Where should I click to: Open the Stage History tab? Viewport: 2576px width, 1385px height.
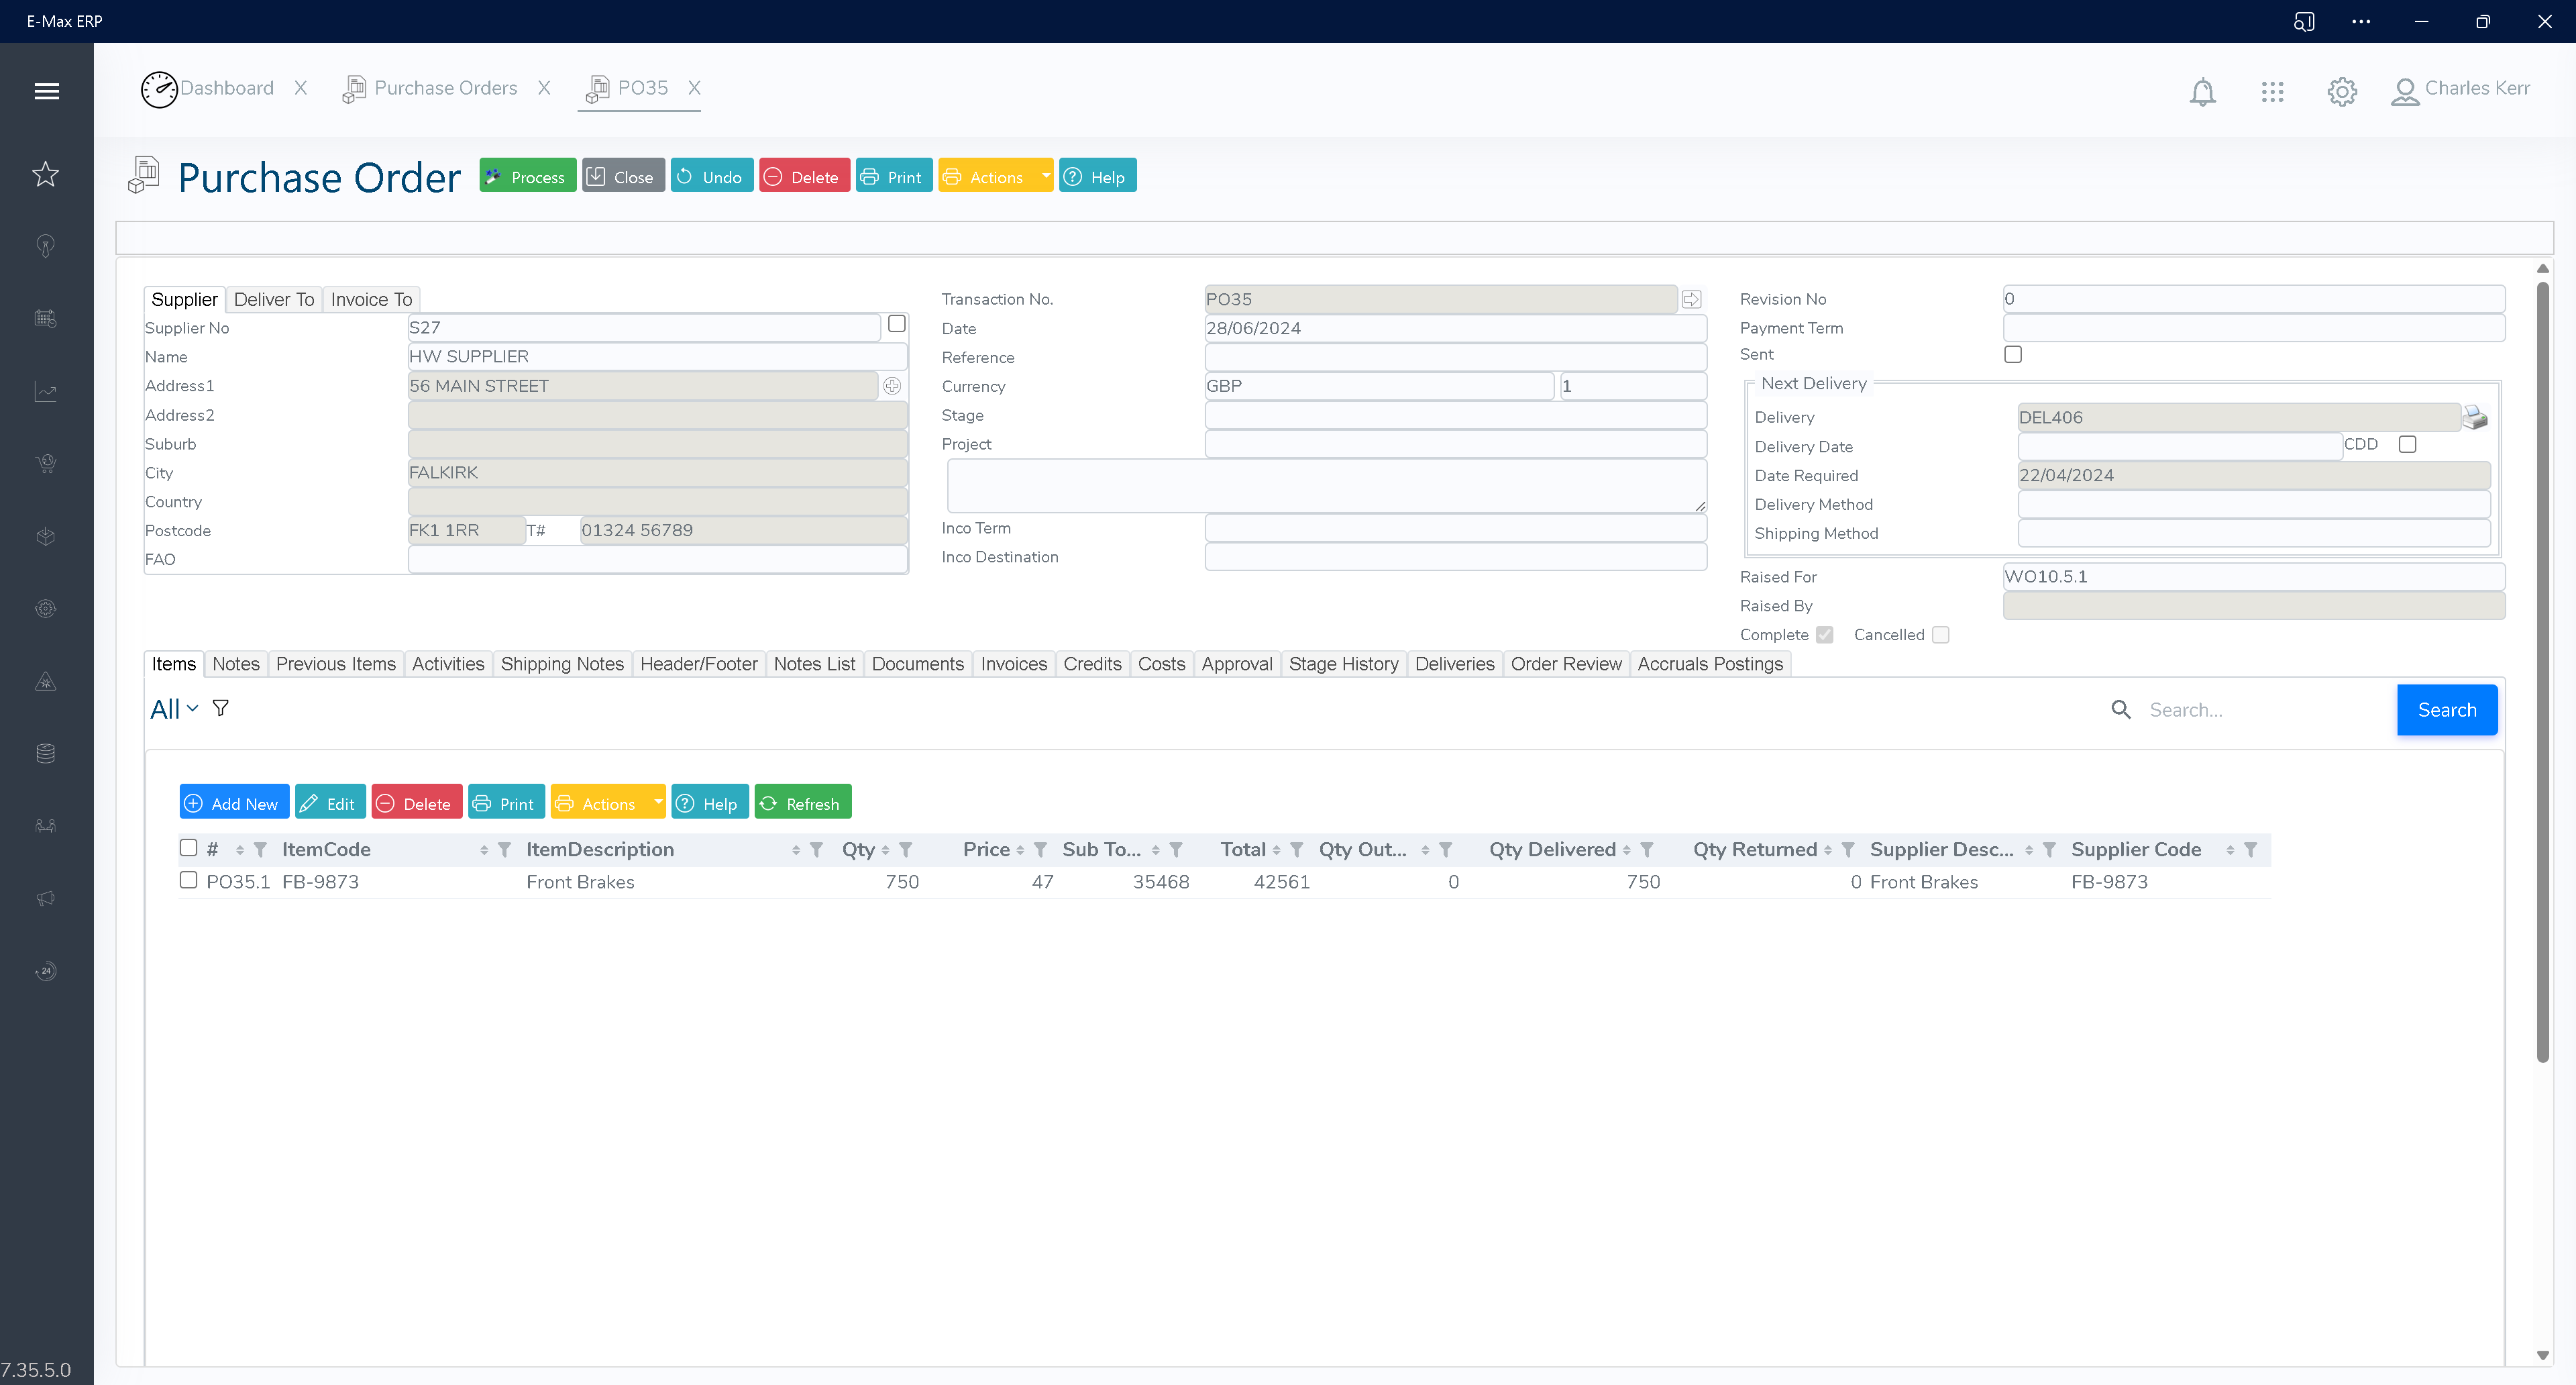[x=1343, y=663]
